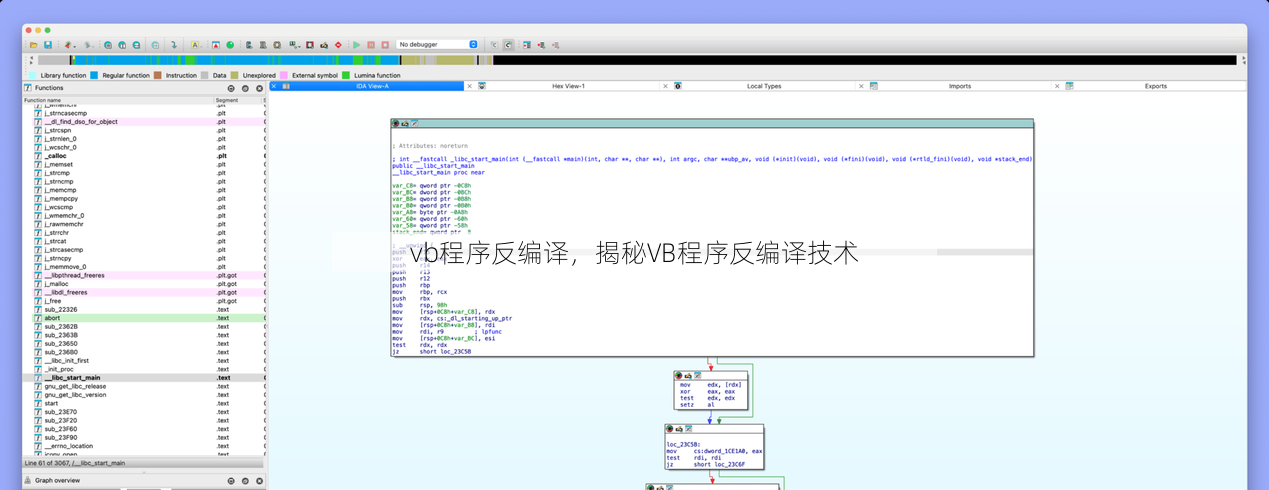The height and width of the screenshot is (490, 1269).
Task: Select the 'j_free' function row
Action: [144, 301]
